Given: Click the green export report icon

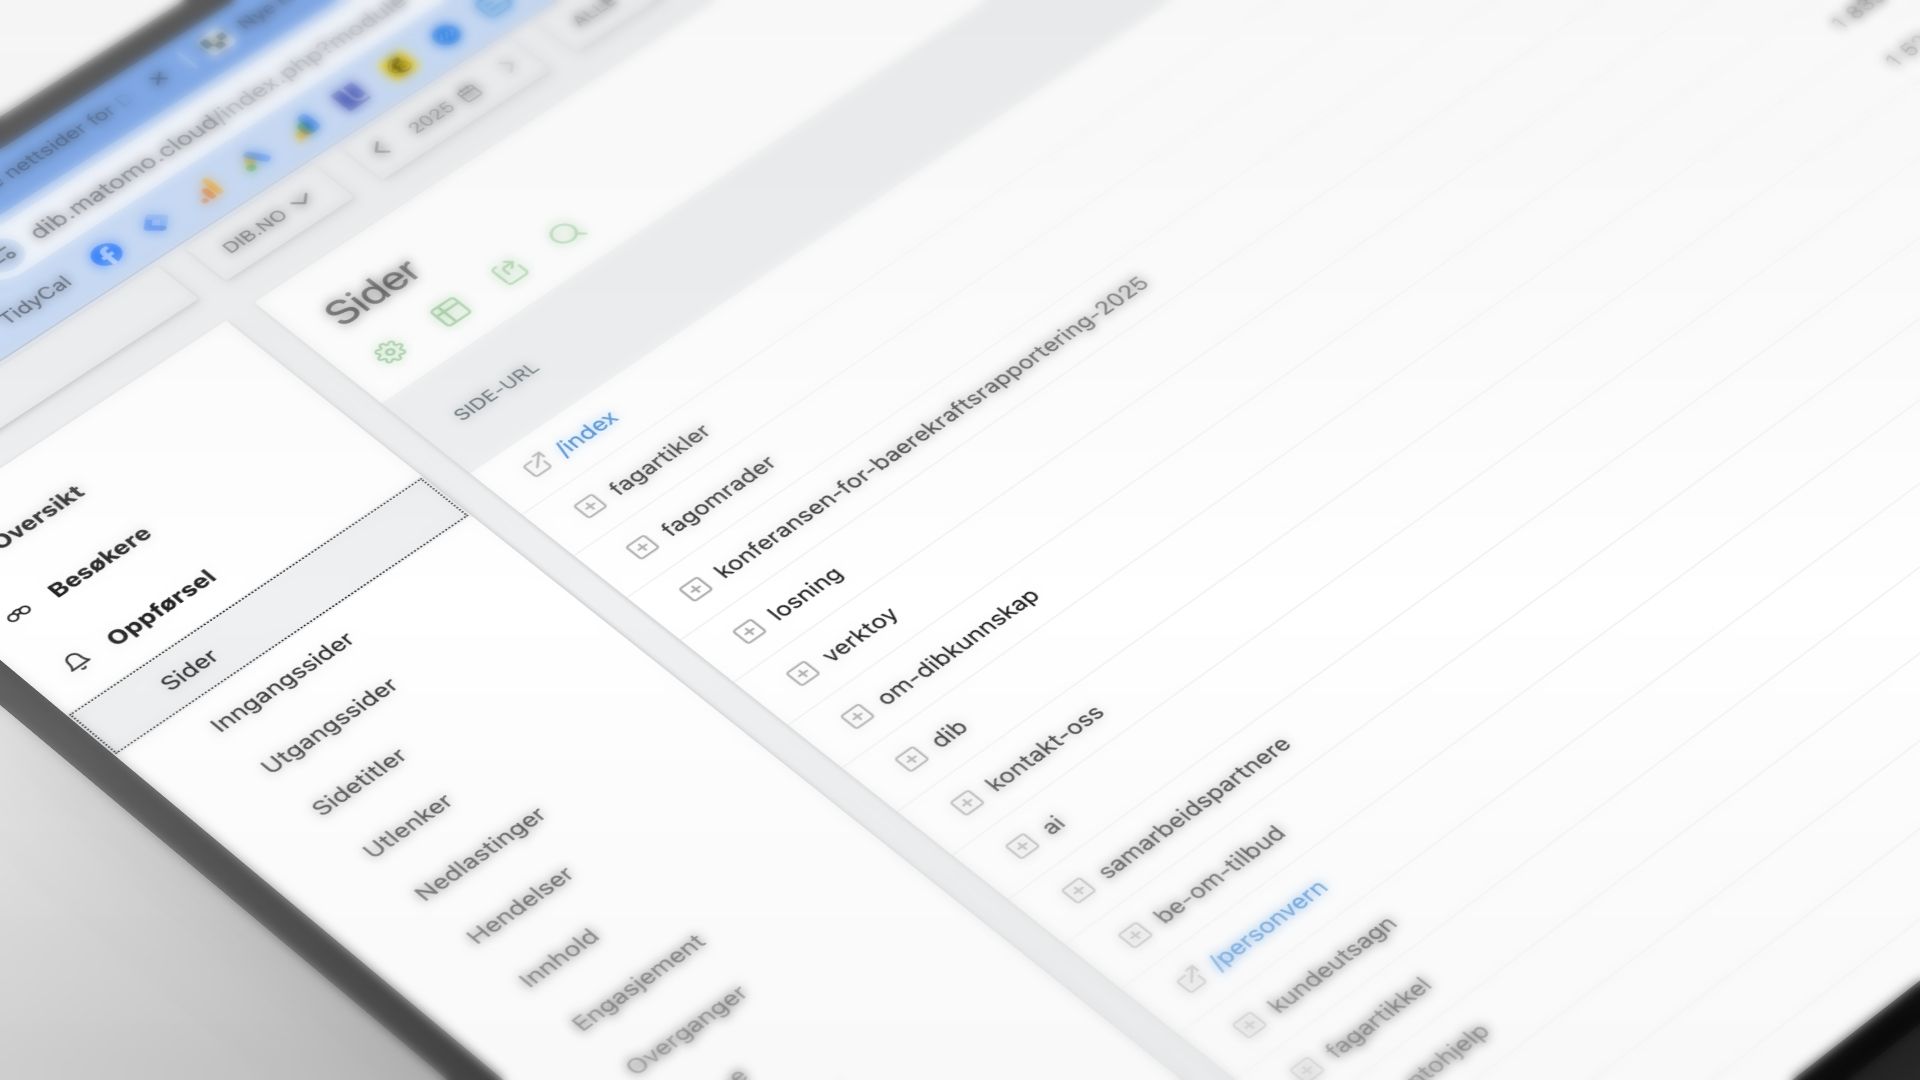Looking at the screenshot, I should point(510,271).
